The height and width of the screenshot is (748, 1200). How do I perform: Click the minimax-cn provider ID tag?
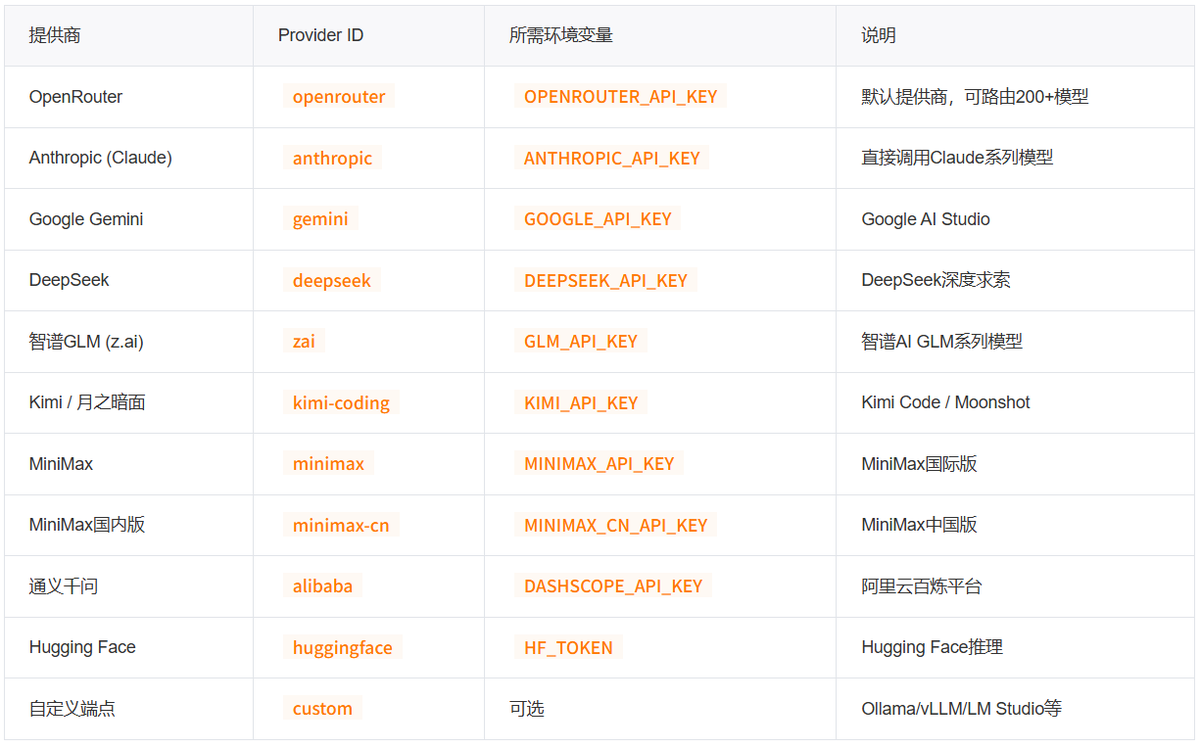[341, 526]
